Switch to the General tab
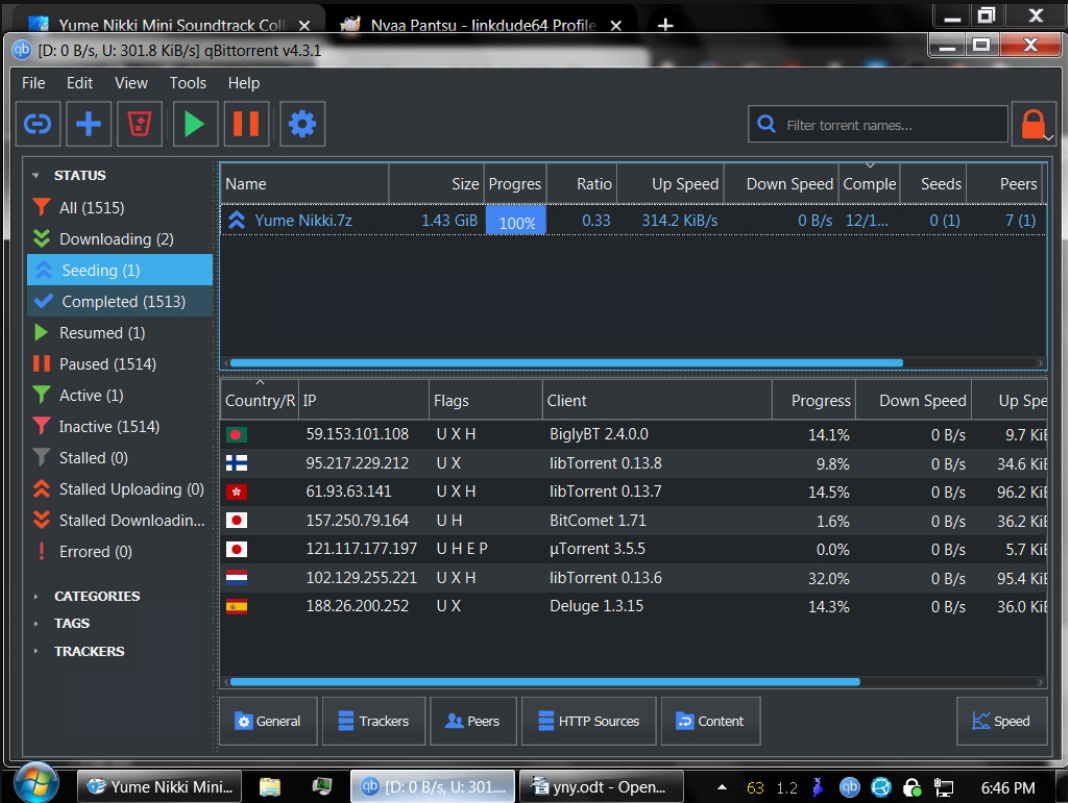This screenshot has height=803, width=1068. [268, 721]
